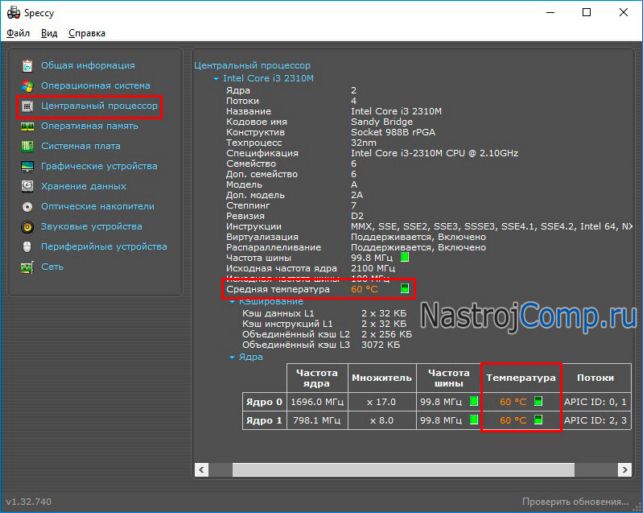Screen dimensions: 643x513
Task: Click the Общая информация sidebar icon
Action: click(x=27, y=66)
